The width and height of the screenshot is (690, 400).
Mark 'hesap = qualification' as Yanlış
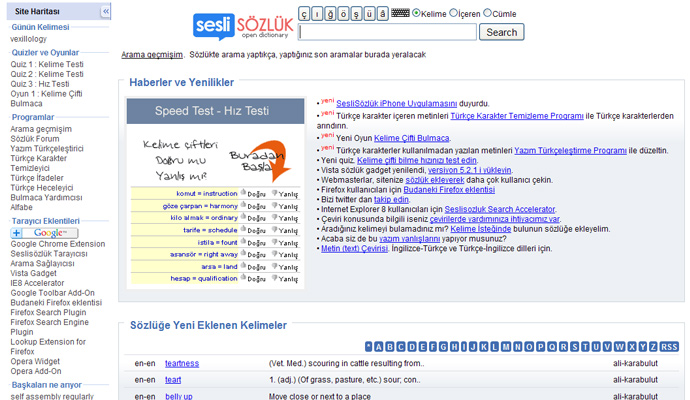[x=285, y=279]
